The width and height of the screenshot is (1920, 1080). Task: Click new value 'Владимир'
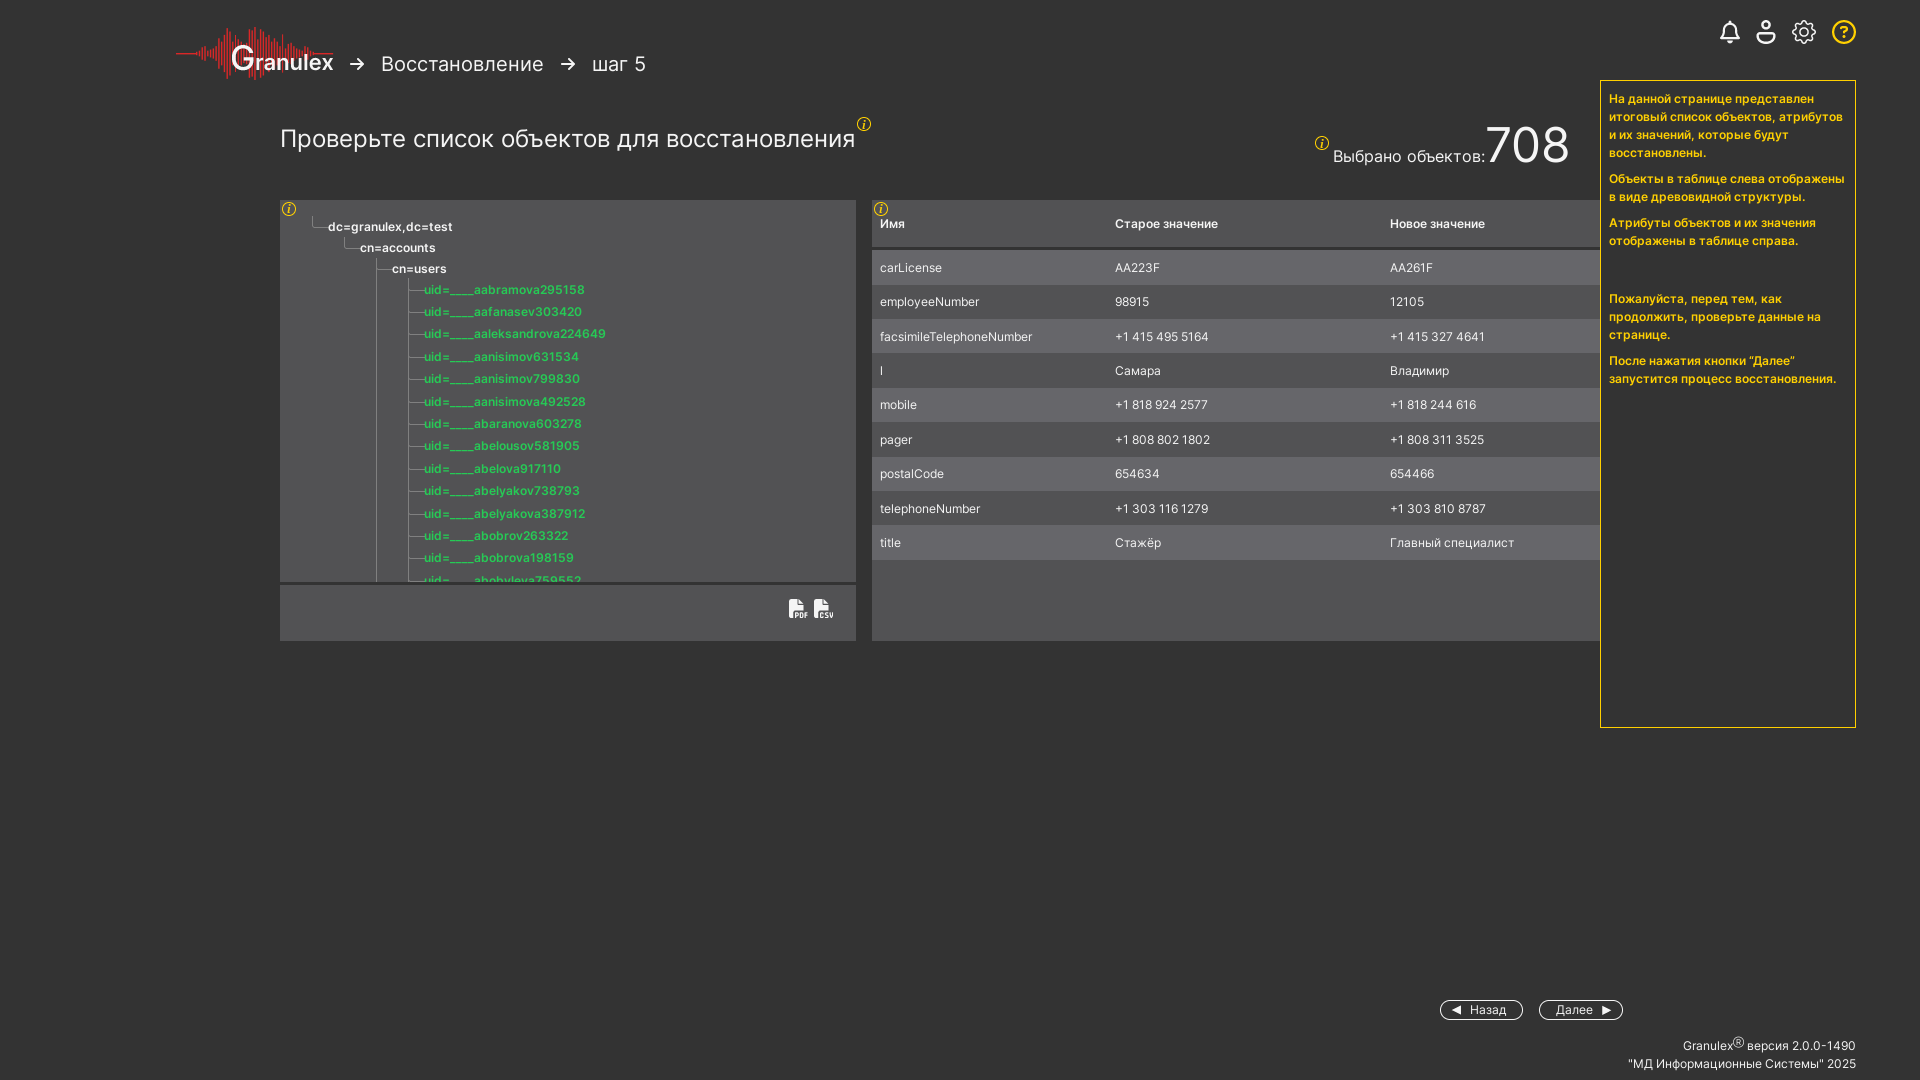pos(1419,371)
